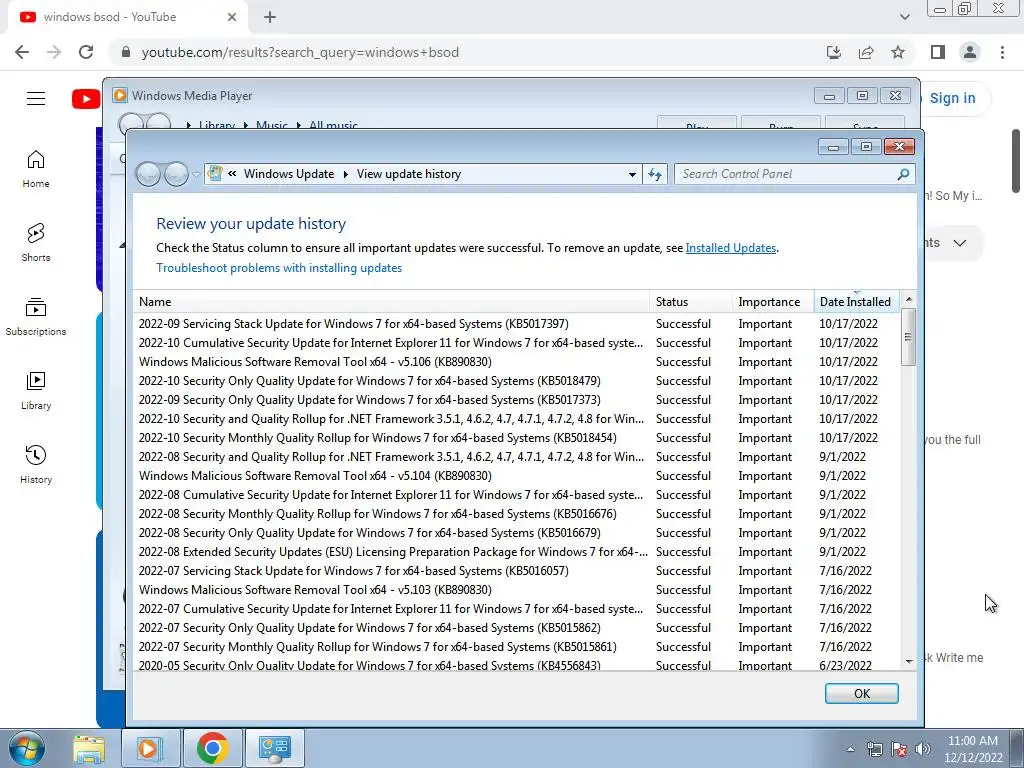Sort by the Importance column header
This screenshot has height=768, width=1024.
(773, 302)
